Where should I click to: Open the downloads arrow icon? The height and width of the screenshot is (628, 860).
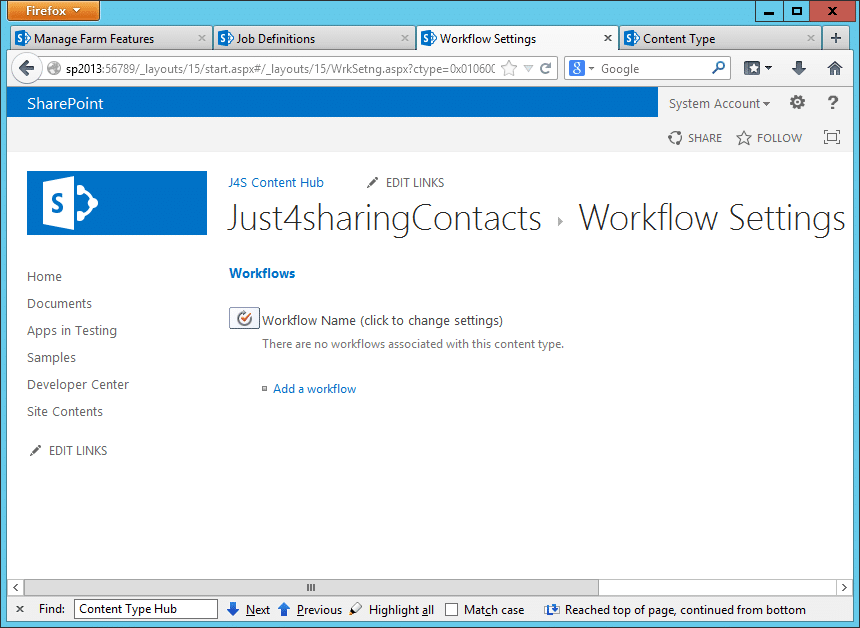click(799, 68)
